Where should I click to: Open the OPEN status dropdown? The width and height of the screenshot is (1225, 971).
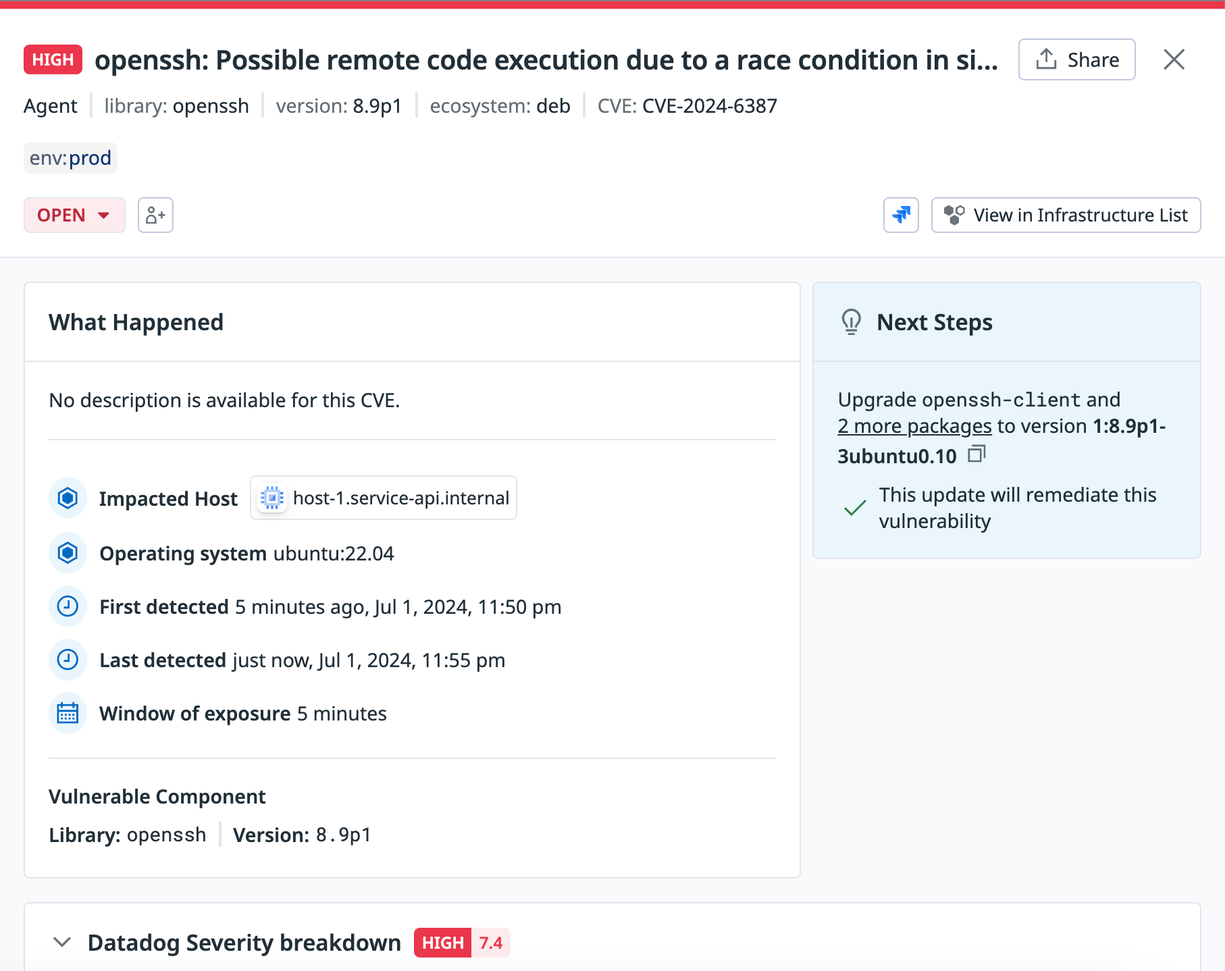(74, 215)
